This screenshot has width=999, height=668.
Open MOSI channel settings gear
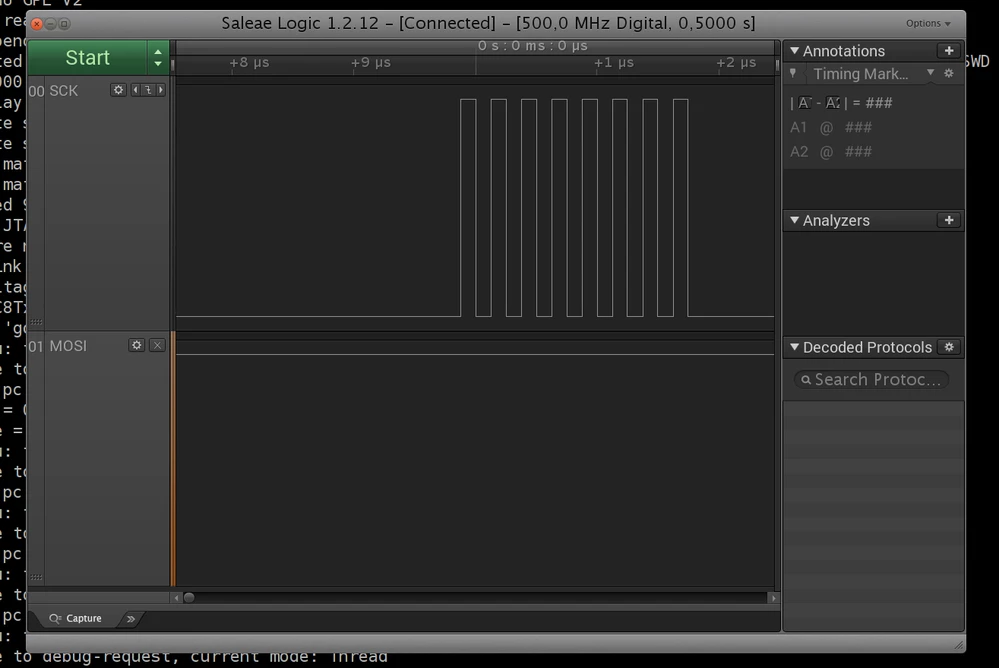[x=136, y=345]
